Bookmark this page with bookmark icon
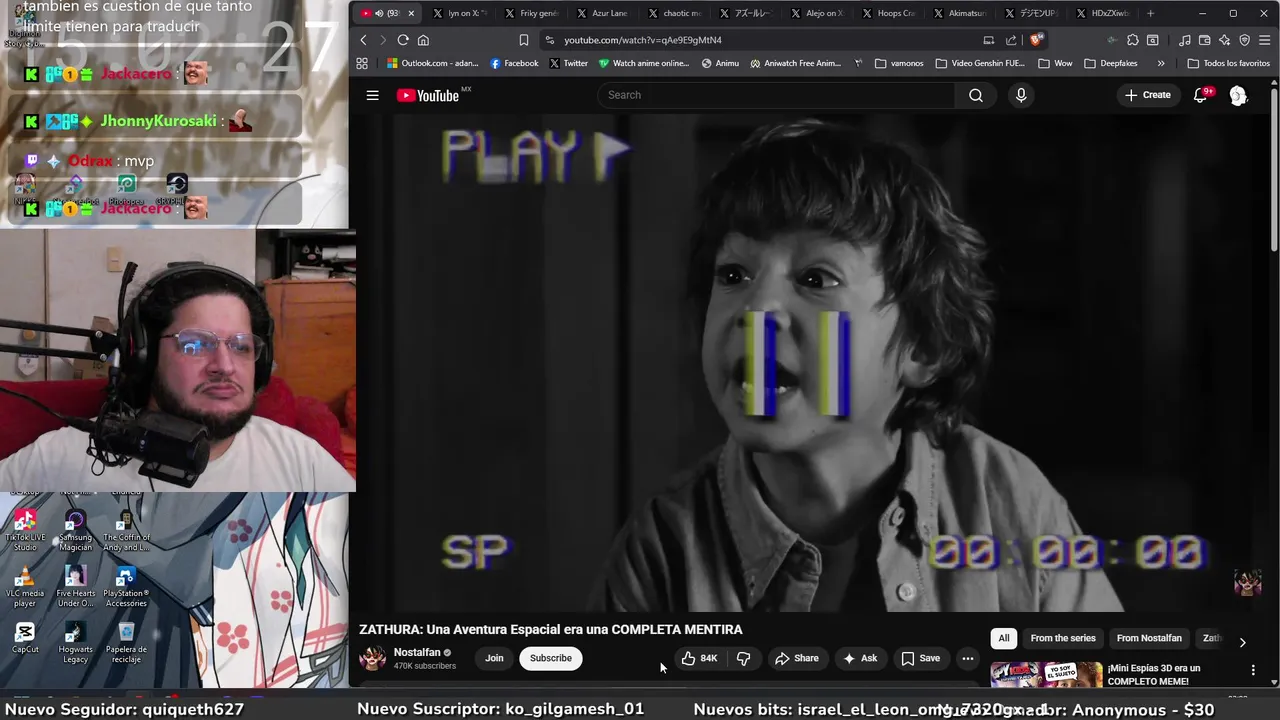The image size is (1280, 720). click(523, 40)
